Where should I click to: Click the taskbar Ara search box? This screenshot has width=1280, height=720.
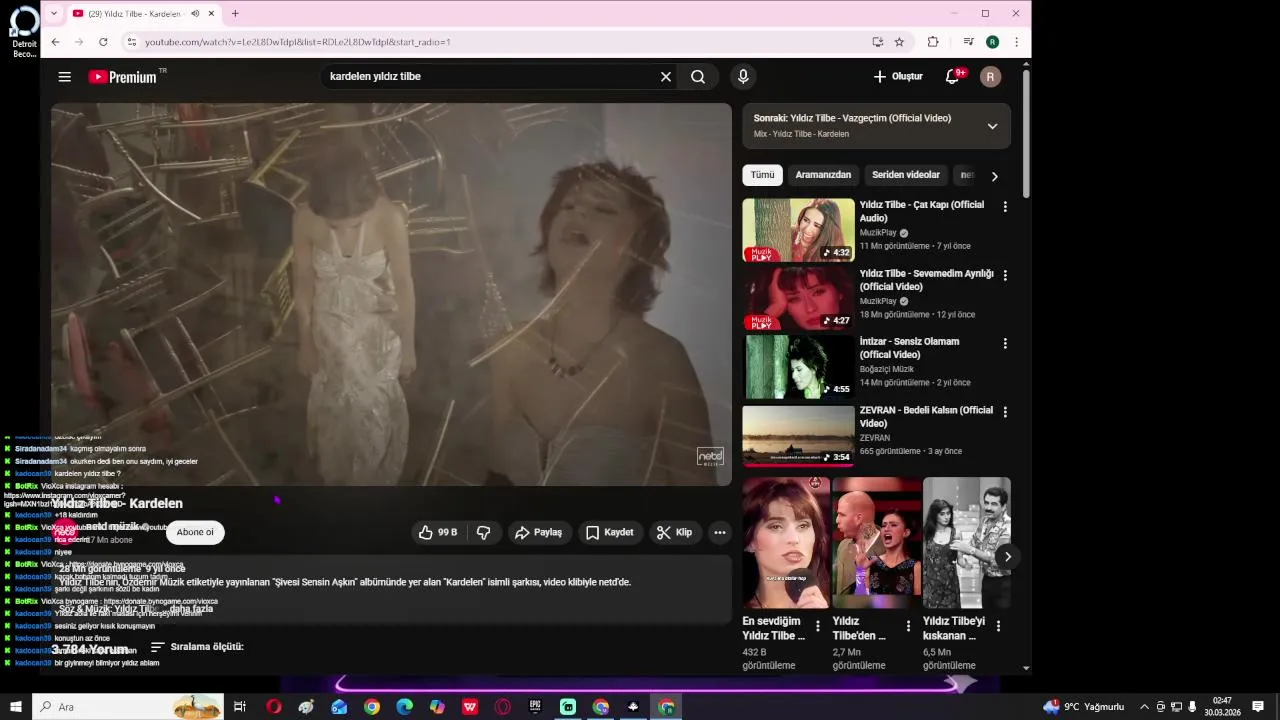128,707
